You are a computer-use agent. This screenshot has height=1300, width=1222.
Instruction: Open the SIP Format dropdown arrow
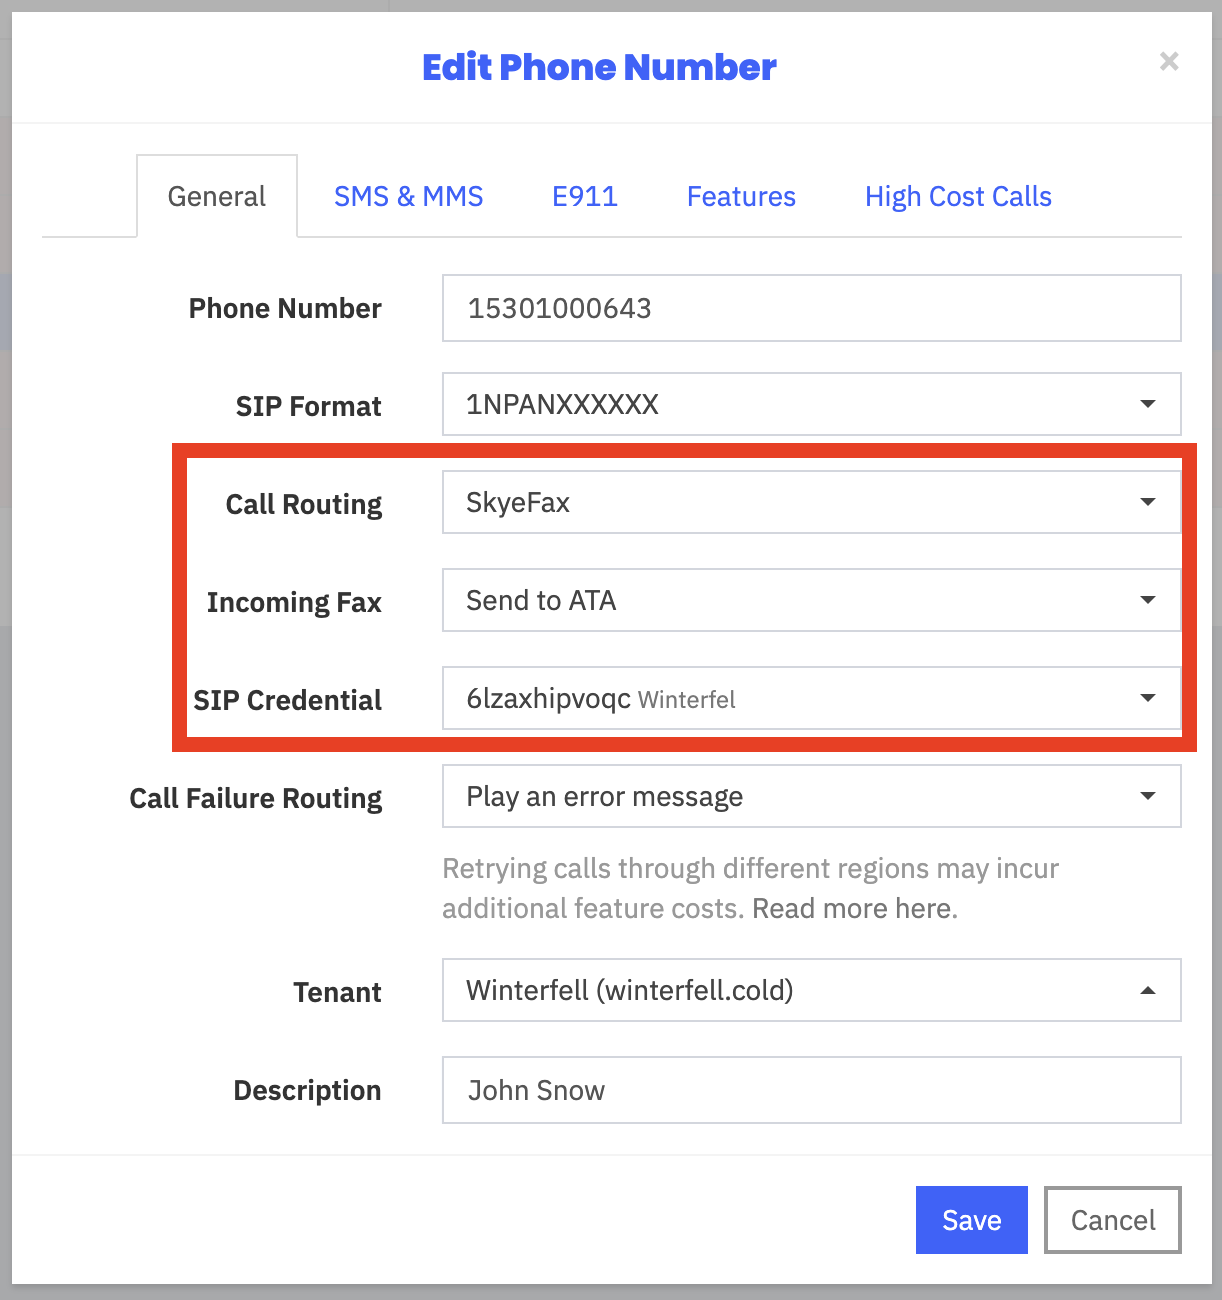1148,404
